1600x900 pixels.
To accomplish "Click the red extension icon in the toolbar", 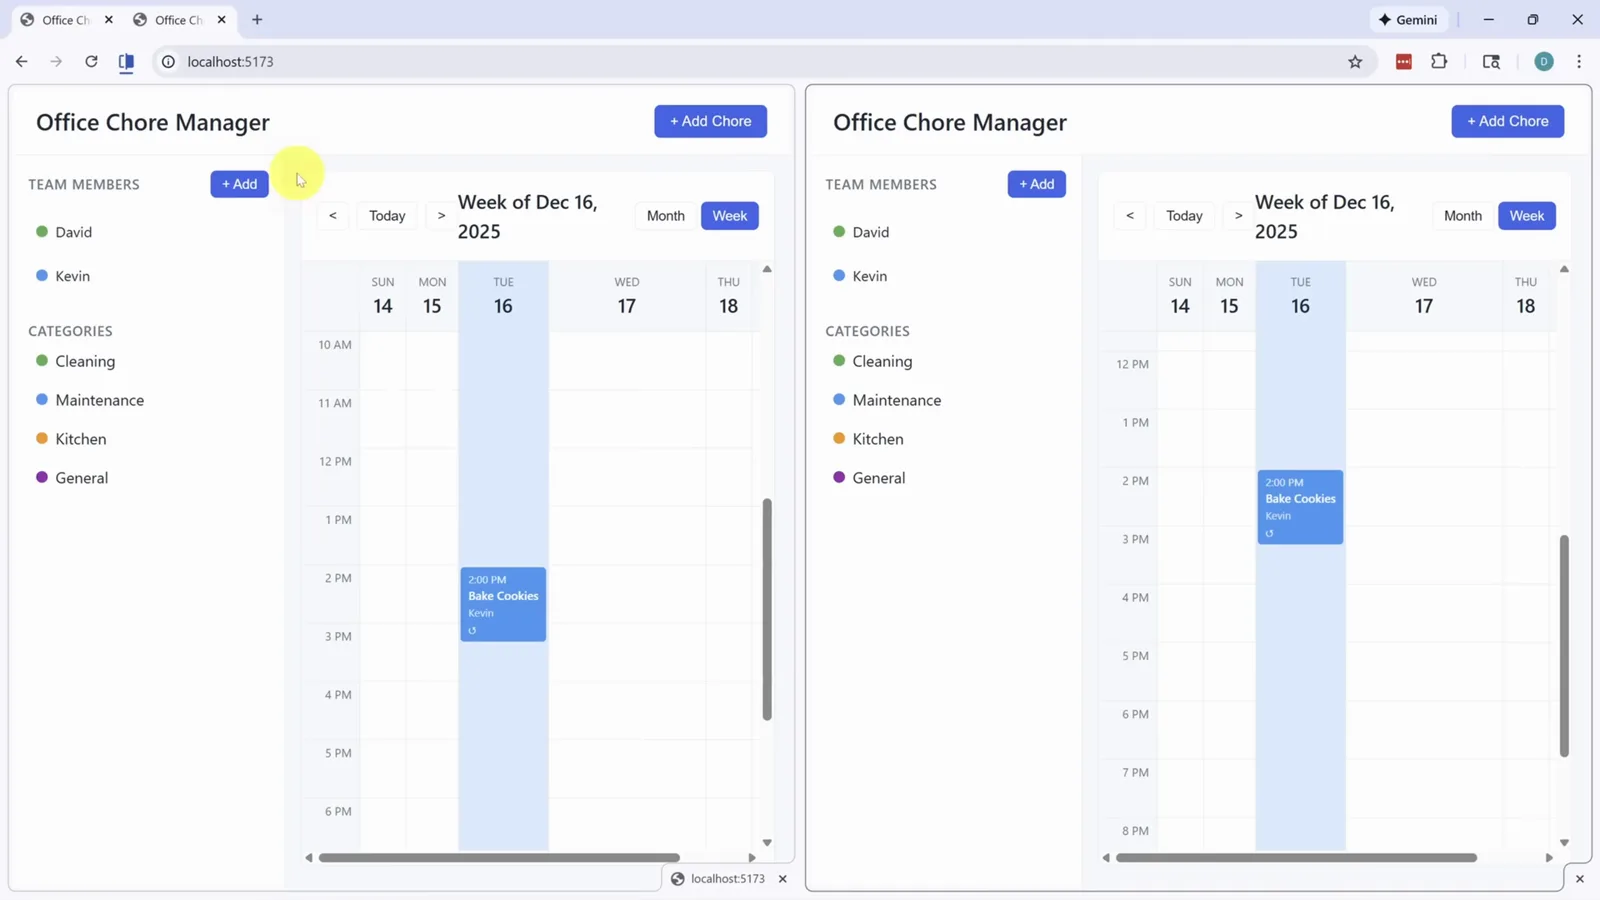I will coord(1403,62).
